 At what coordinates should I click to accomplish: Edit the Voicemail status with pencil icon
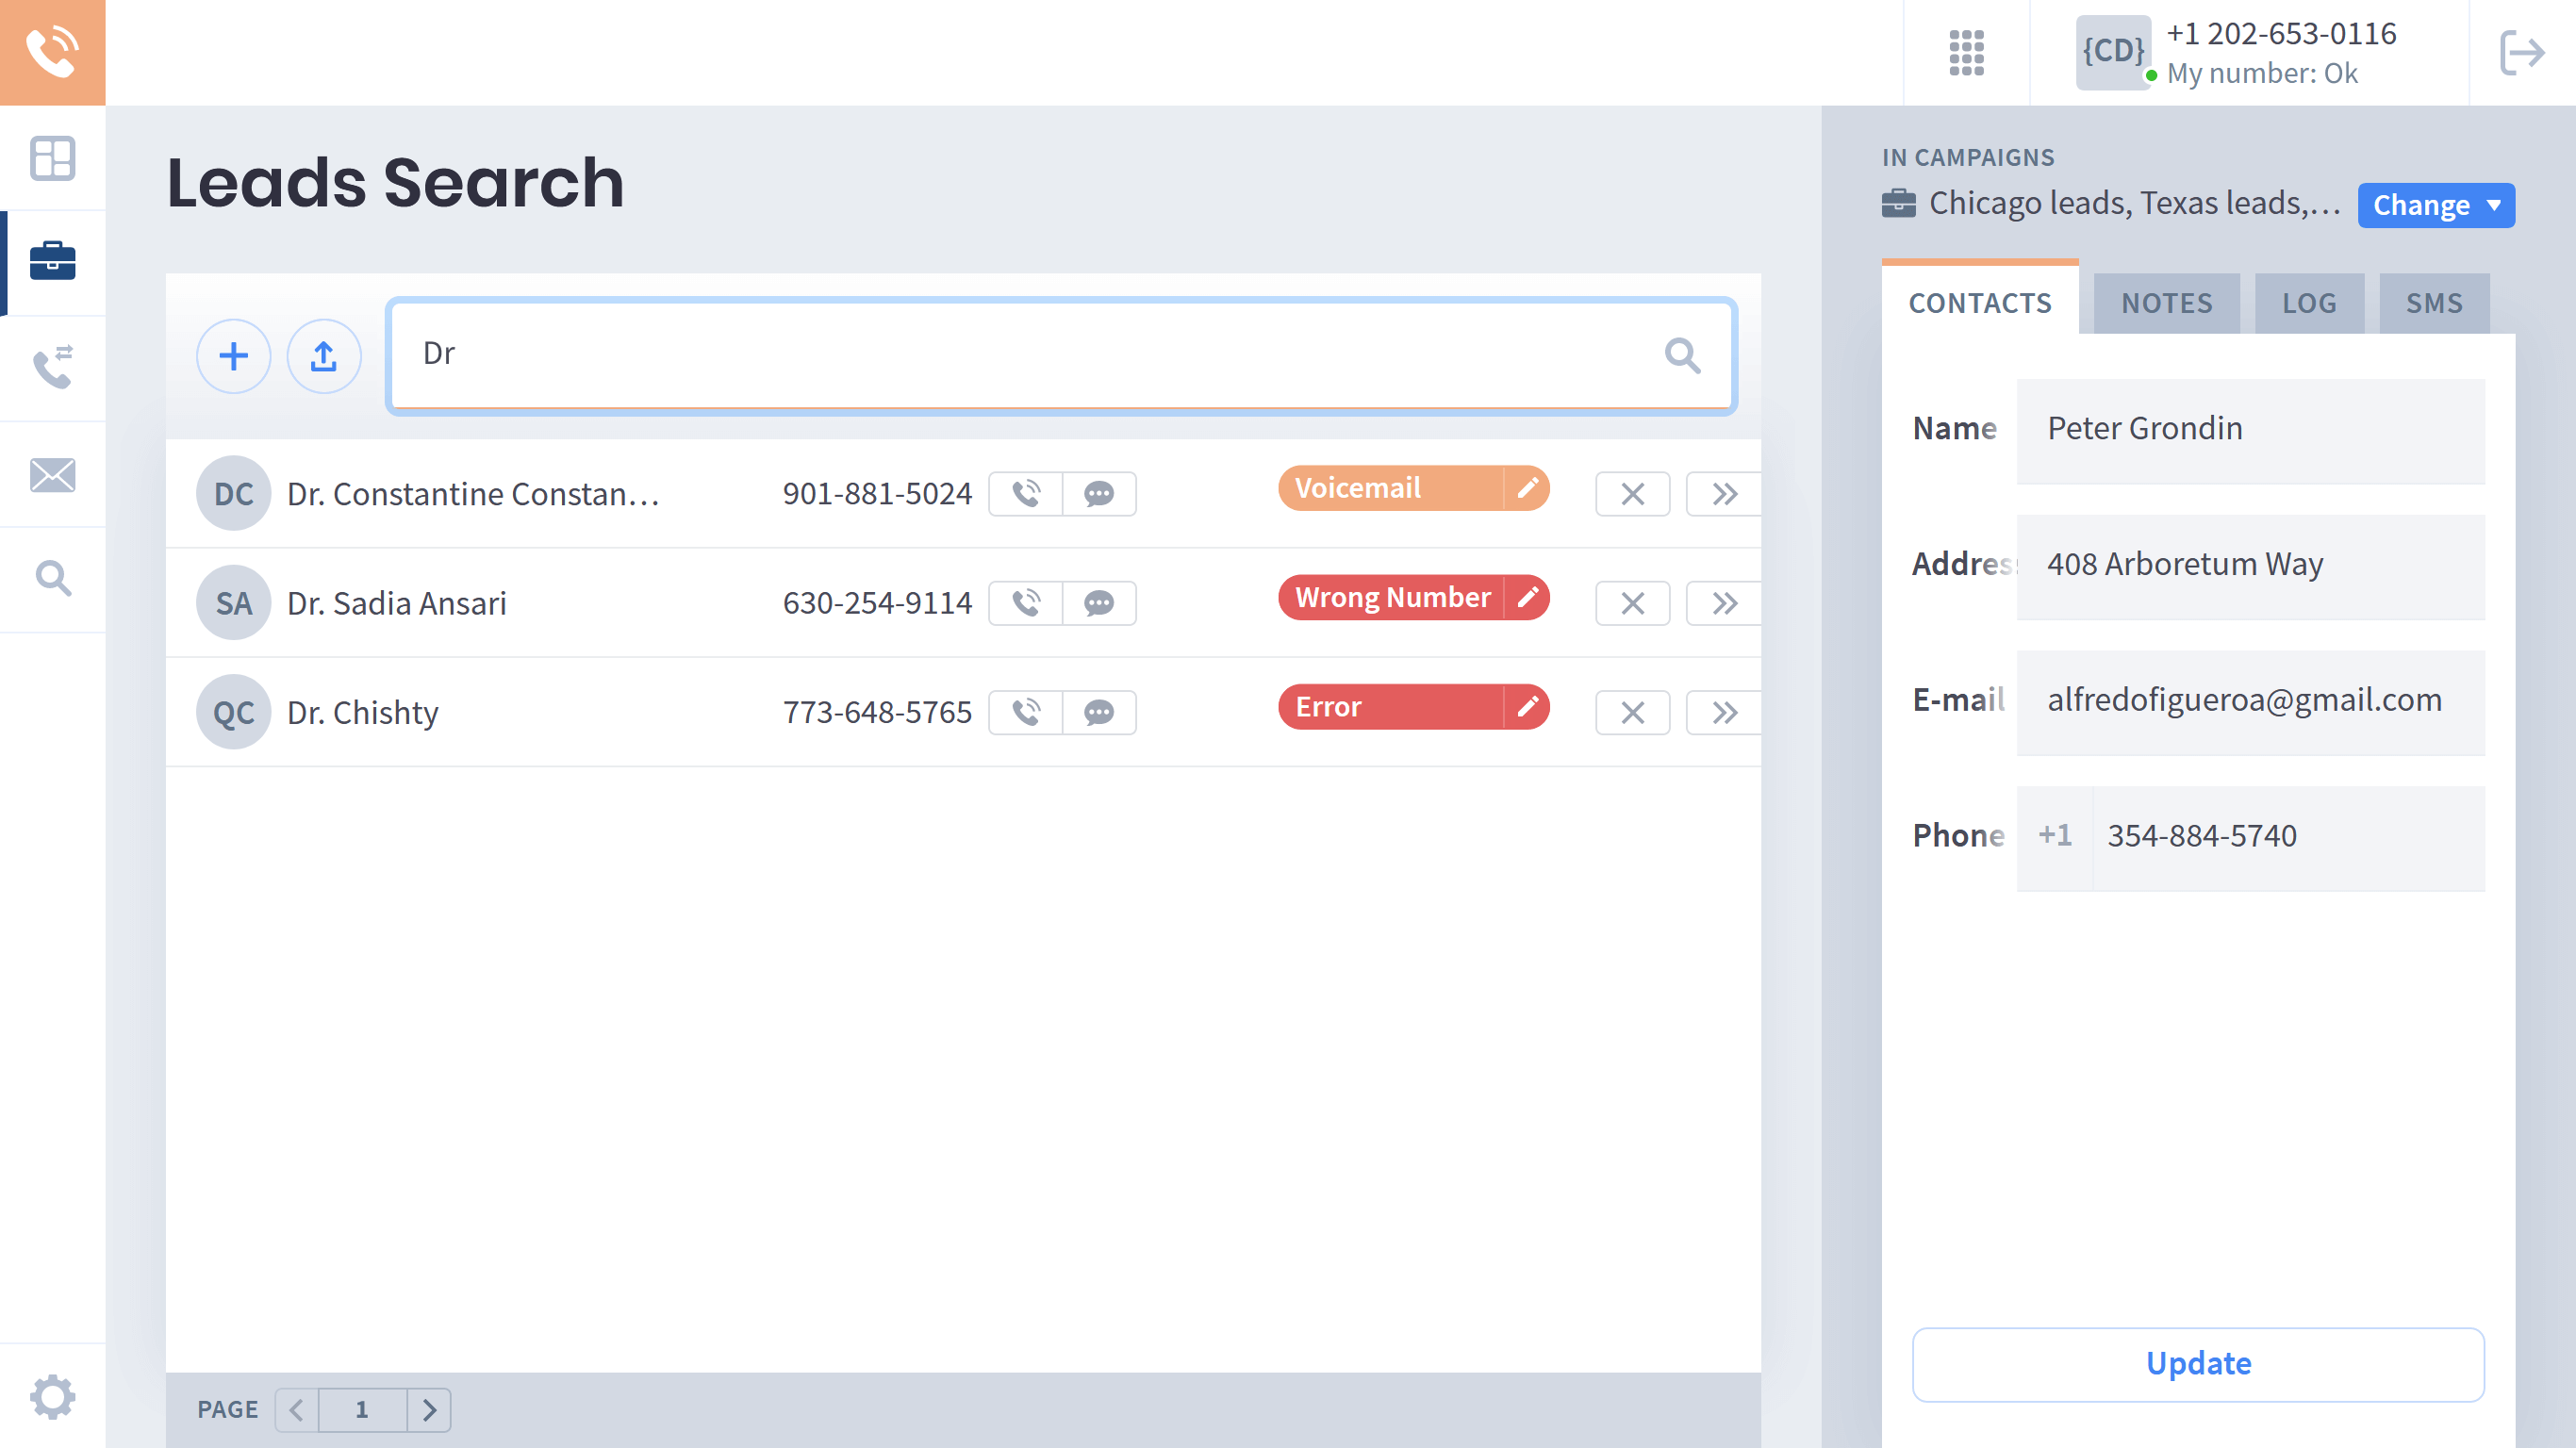[1527, 488]
